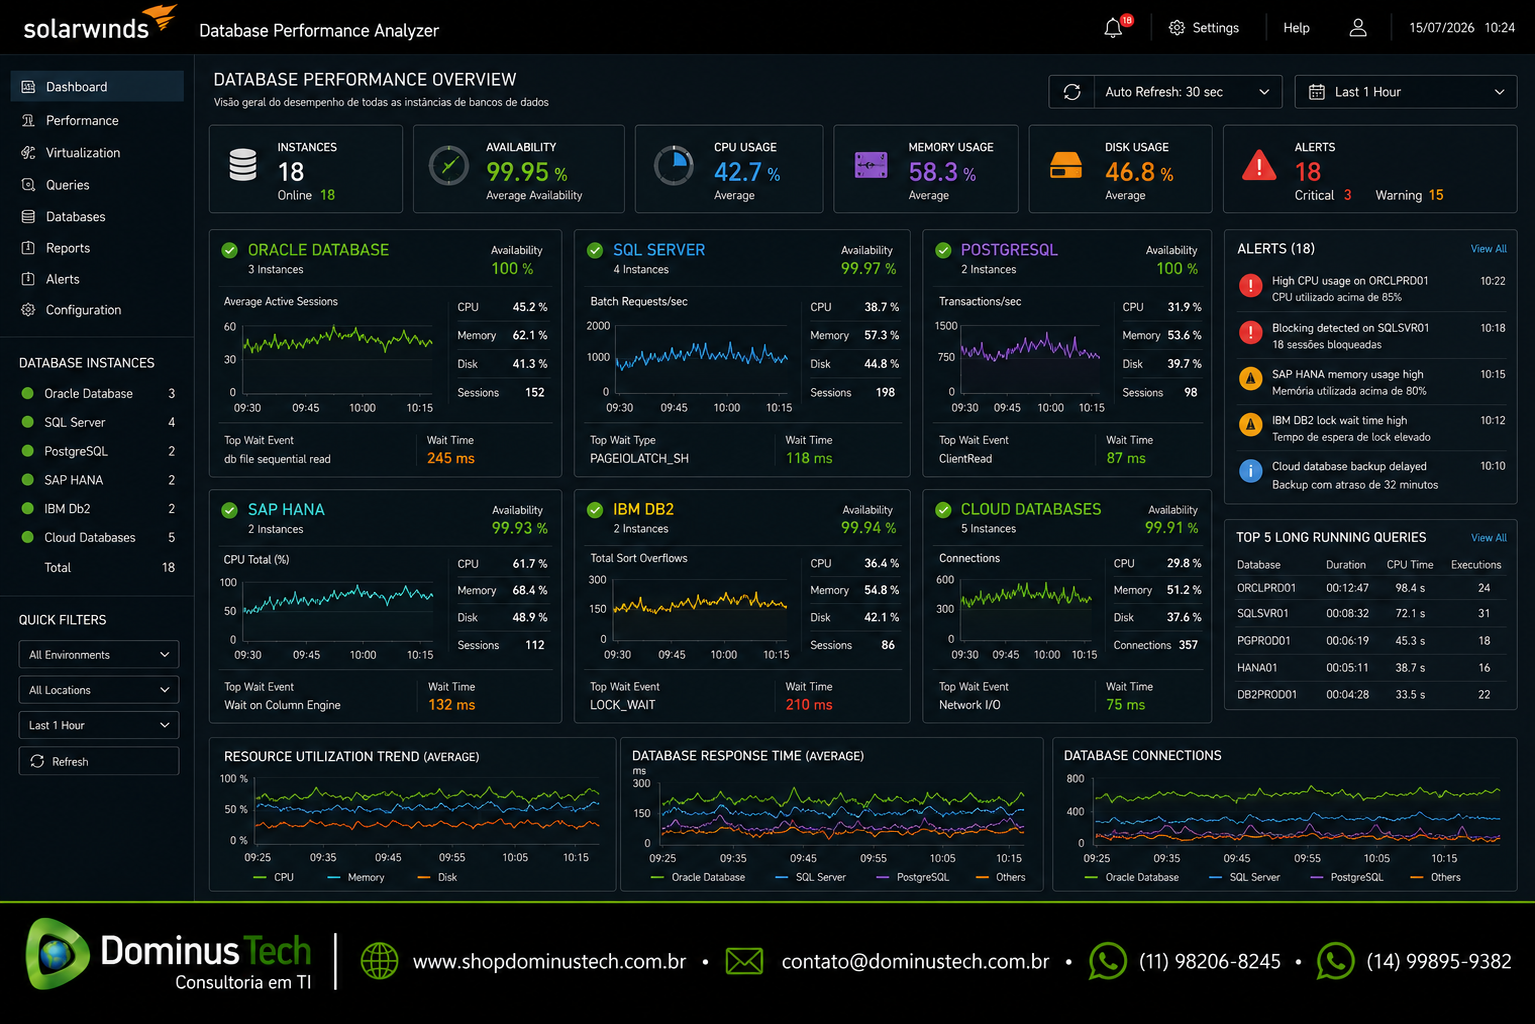Viewport: 1535px width, 1024px height.
Task: Click the email envelope icon in footer
Action: 744,961
